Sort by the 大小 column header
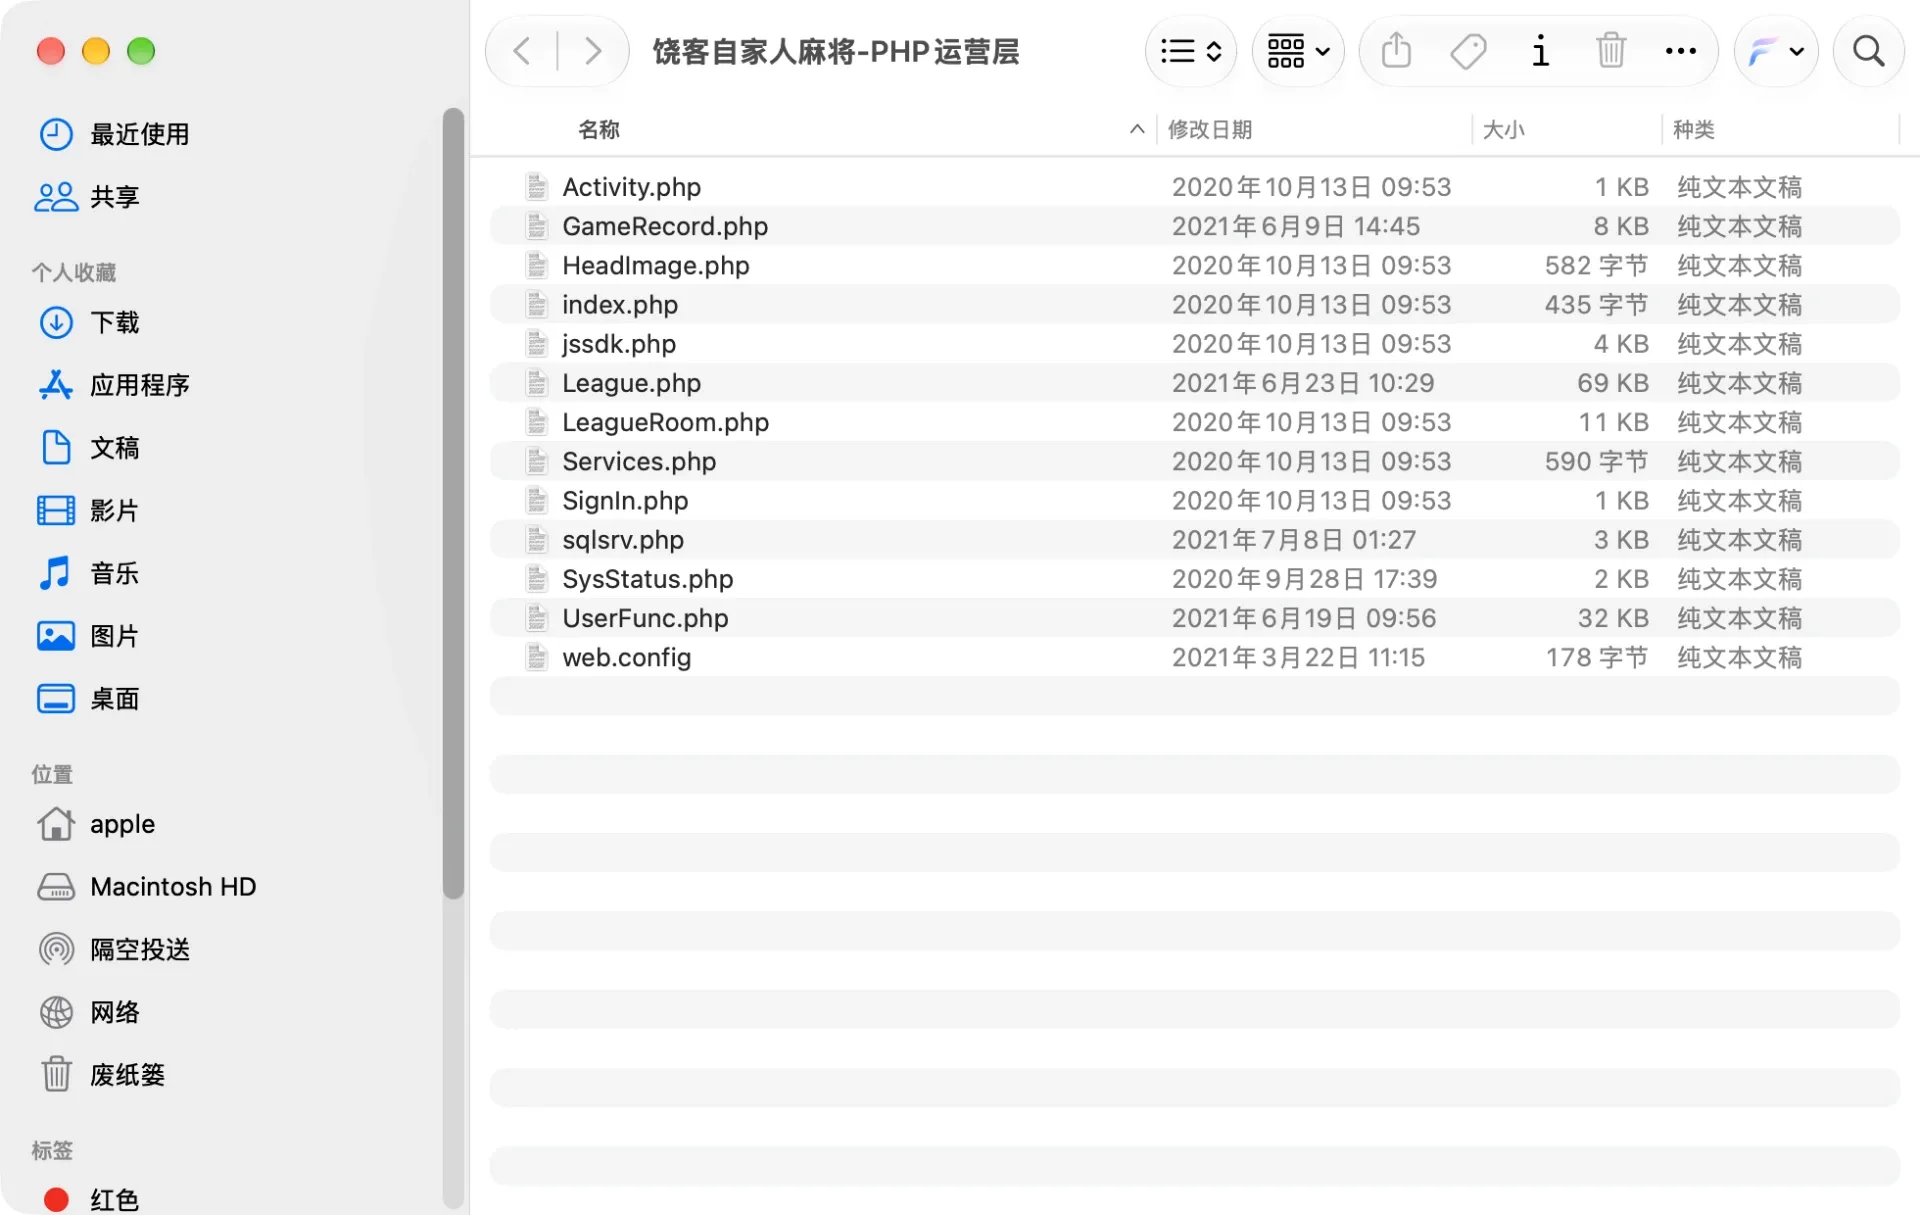Screen dimensions: 1920x1215 pos(1503,130)
